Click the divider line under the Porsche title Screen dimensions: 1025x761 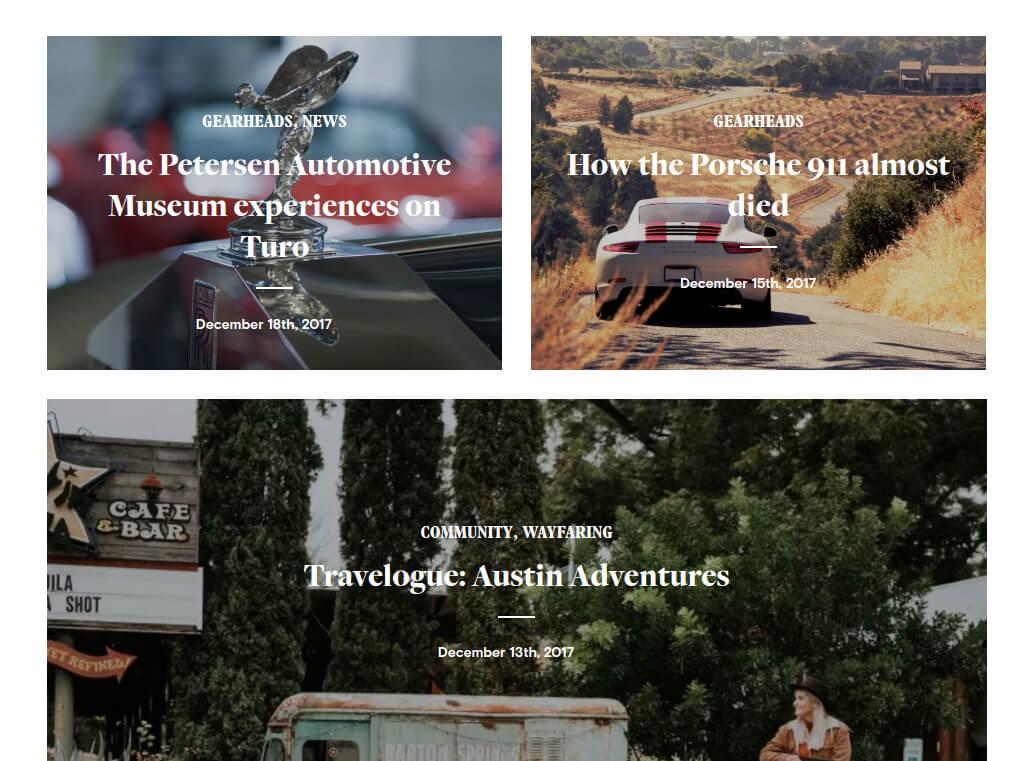(758, 246)
